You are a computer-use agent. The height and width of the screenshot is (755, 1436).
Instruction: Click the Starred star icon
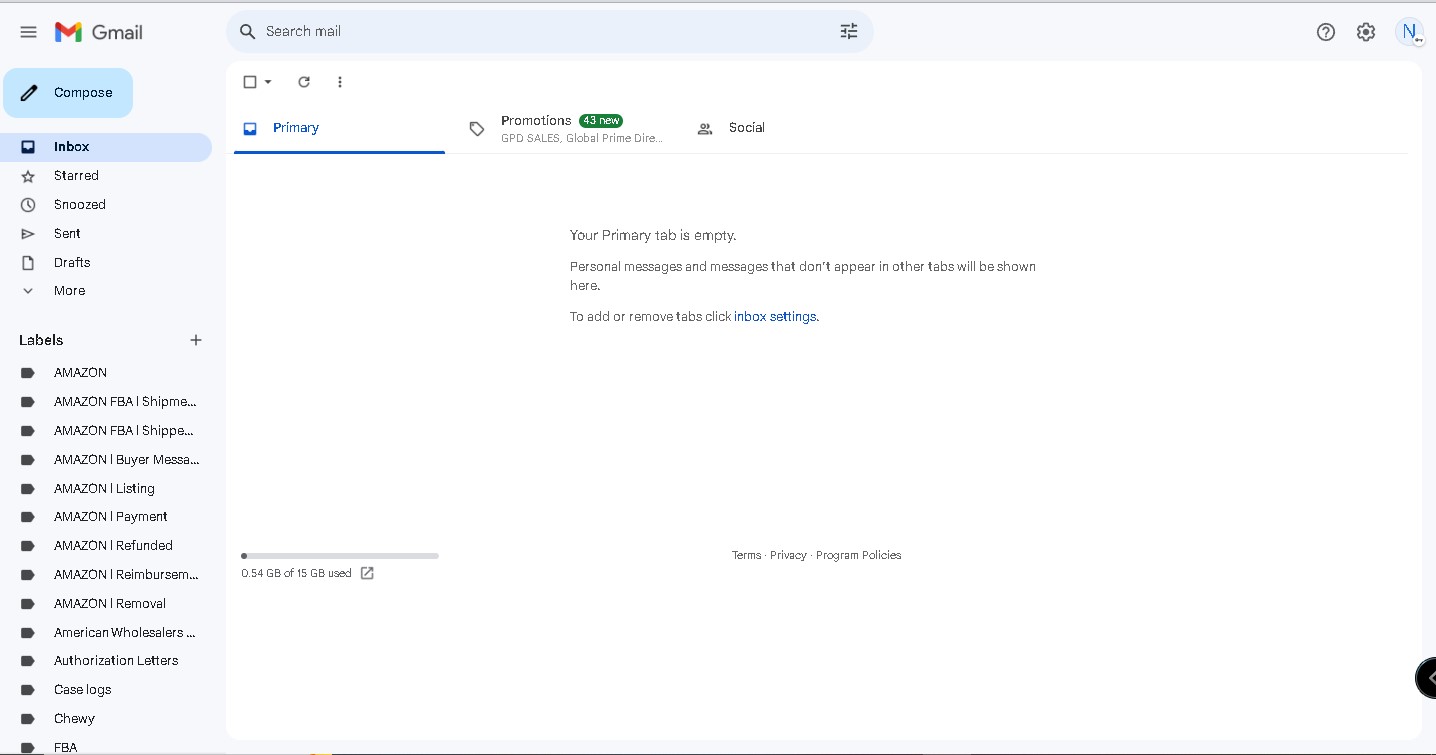(x=28, y=176)
